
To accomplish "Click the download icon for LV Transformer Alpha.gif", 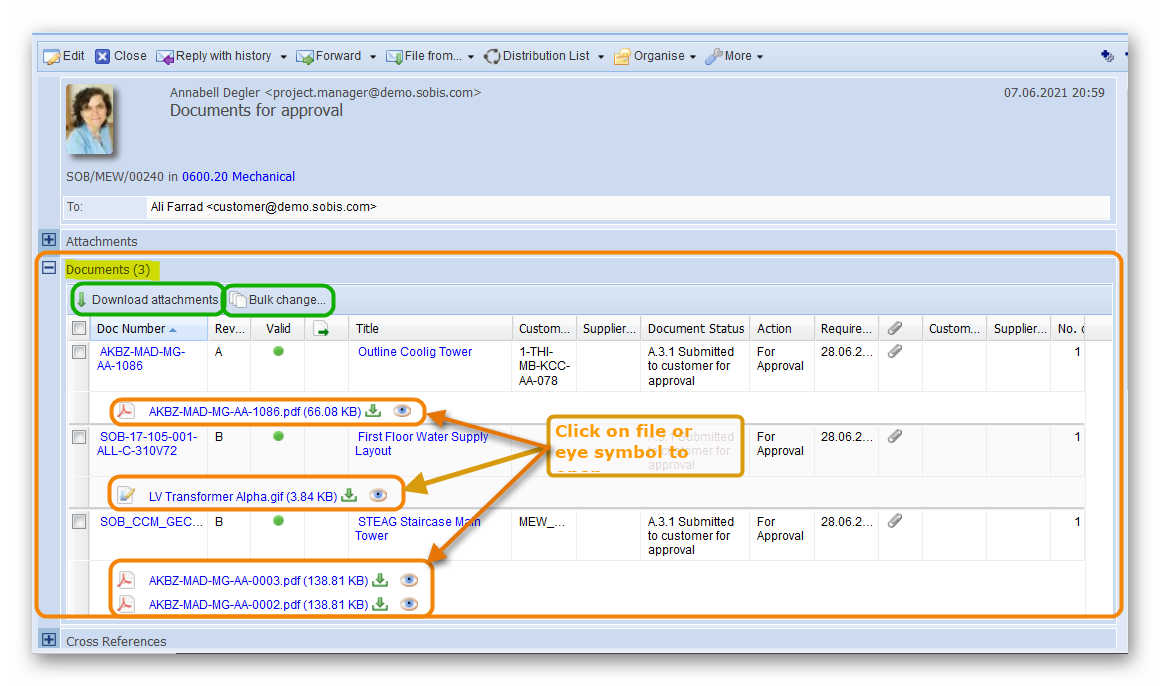I will pyautogui.click(x=349, y=495).
